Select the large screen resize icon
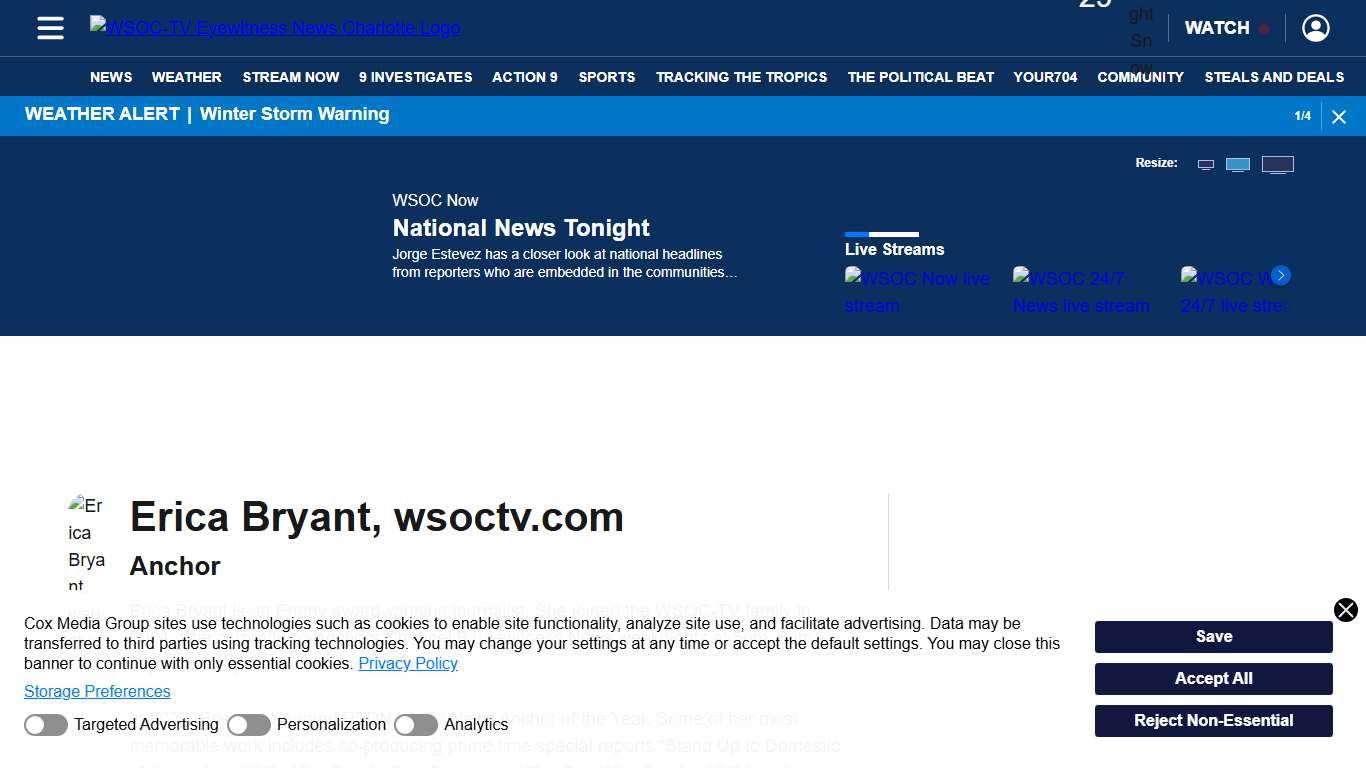This screenshot has width=1366, height=768. 1277,163
